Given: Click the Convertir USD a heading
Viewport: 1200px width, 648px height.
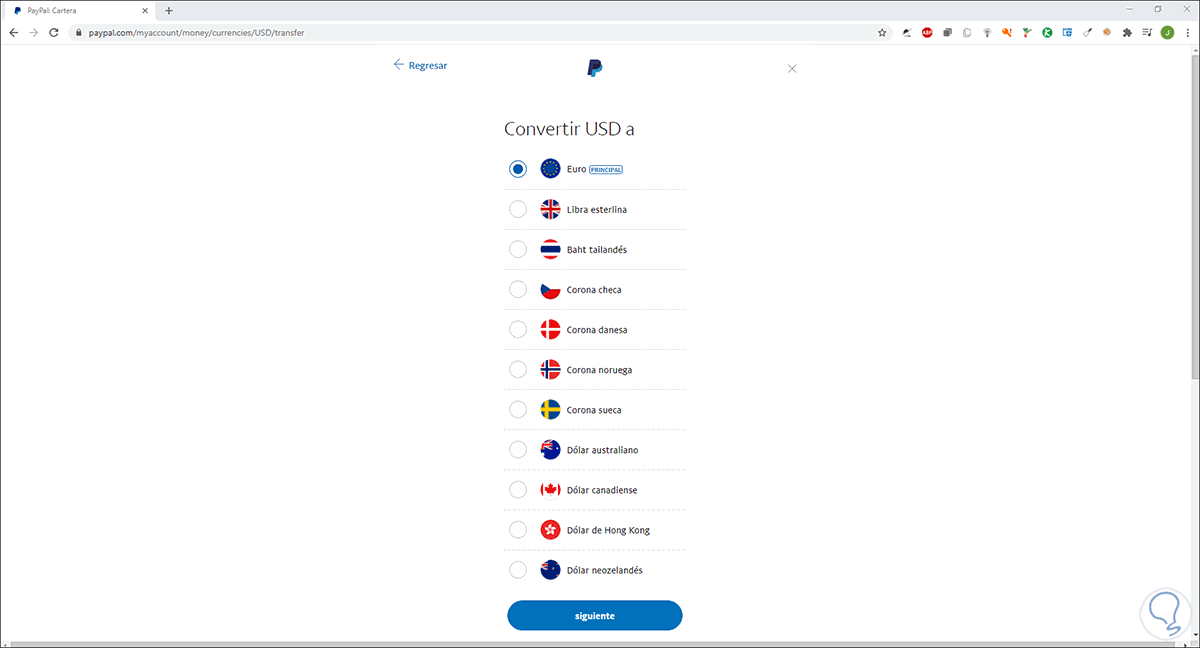Looking at the screenshot, I should point(569,129).
